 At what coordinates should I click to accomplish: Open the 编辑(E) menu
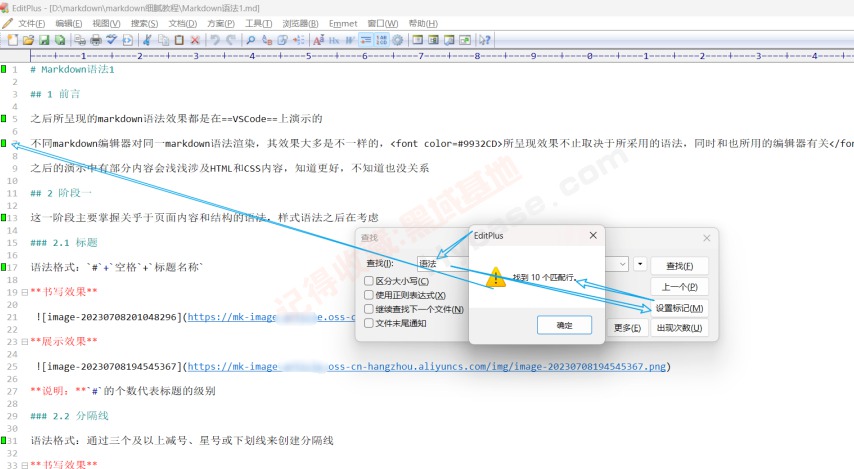(69, 23)
